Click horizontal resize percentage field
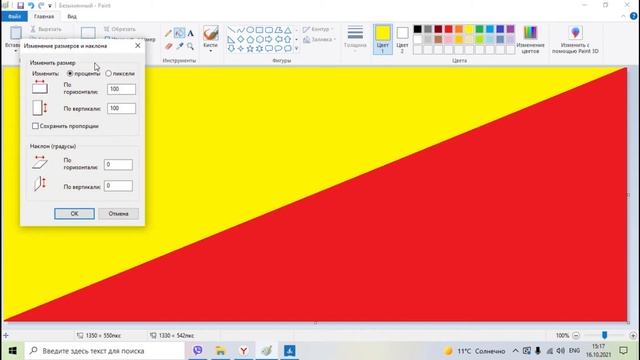The width and height of the screenshot is (640, 360). pos(121,89)
